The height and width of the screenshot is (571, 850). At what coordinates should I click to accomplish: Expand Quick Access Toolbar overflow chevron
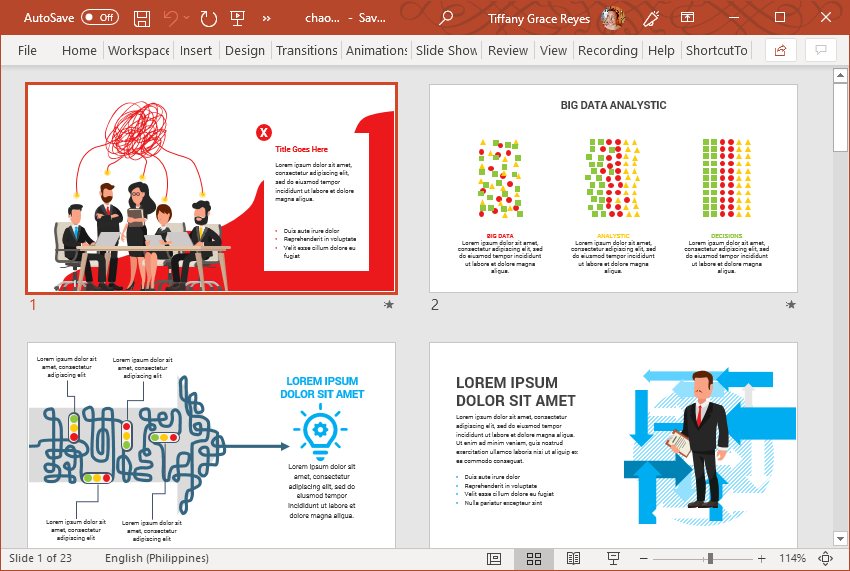[267, 18]
